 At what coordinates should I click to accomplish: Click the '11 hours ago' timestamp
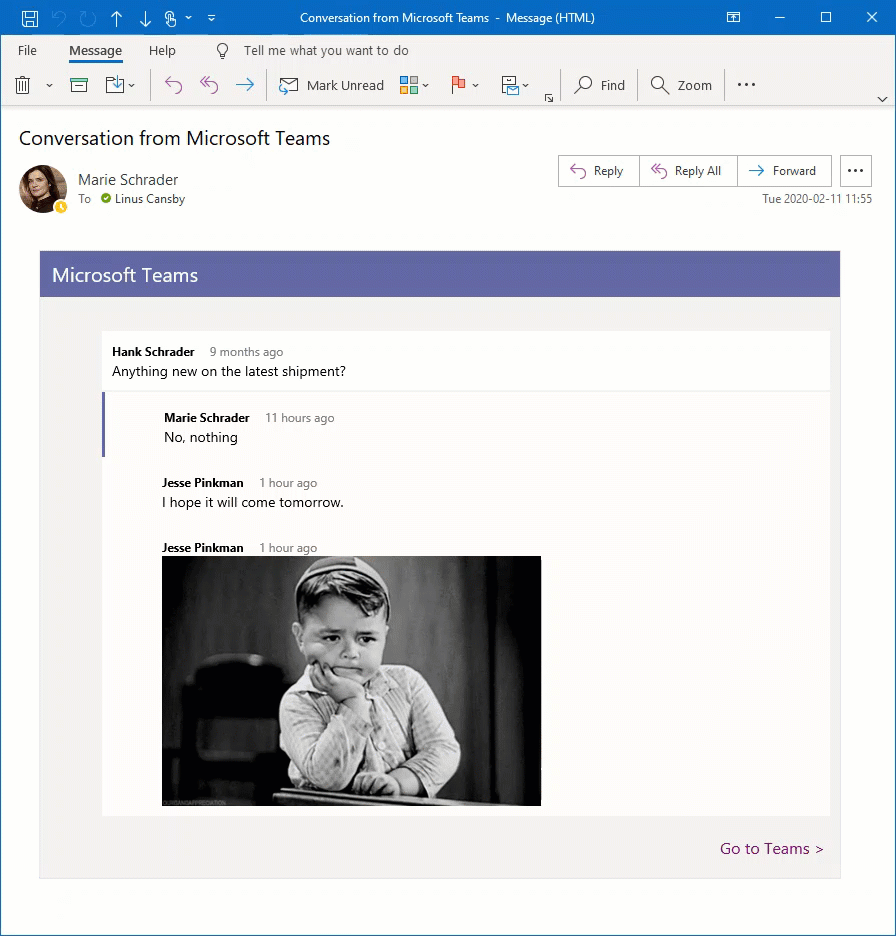(300, 418)
